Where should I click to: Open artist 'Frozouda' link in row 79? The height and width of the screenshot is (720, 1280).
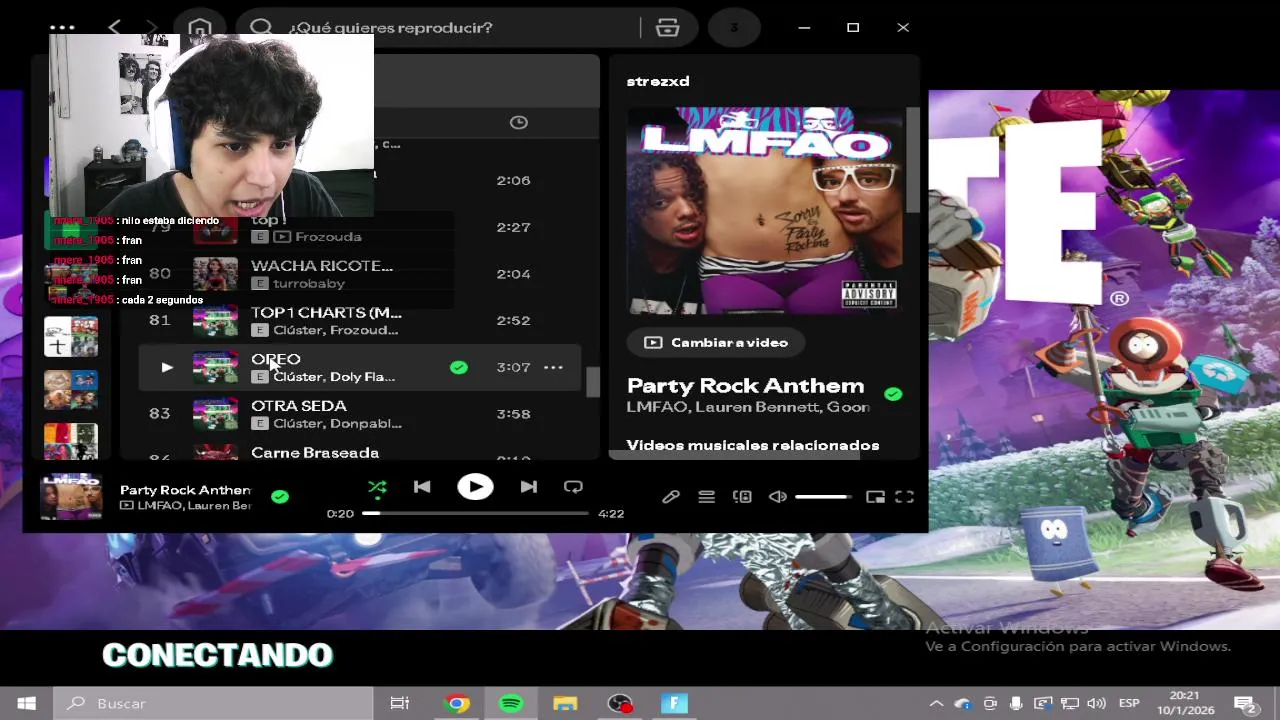pos(328,237)
